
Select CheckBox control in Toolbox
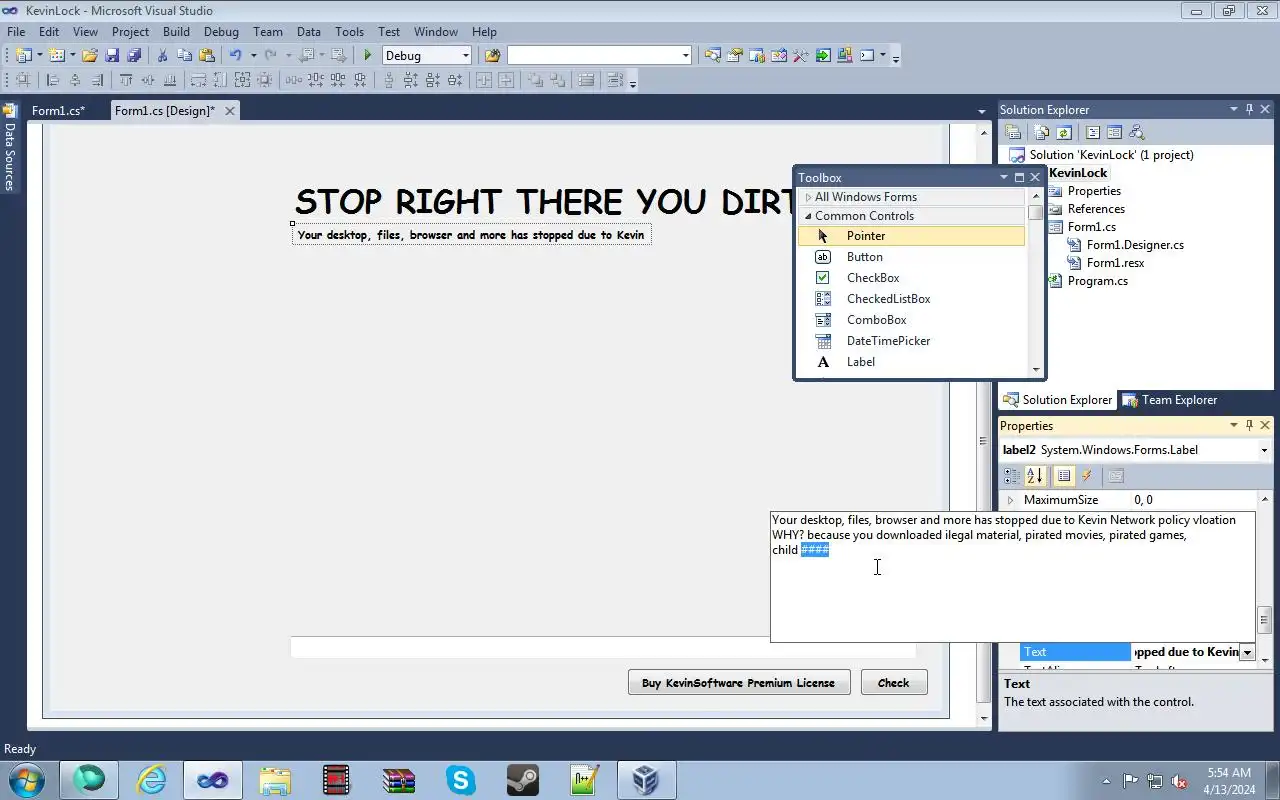(x=911, y=278)
